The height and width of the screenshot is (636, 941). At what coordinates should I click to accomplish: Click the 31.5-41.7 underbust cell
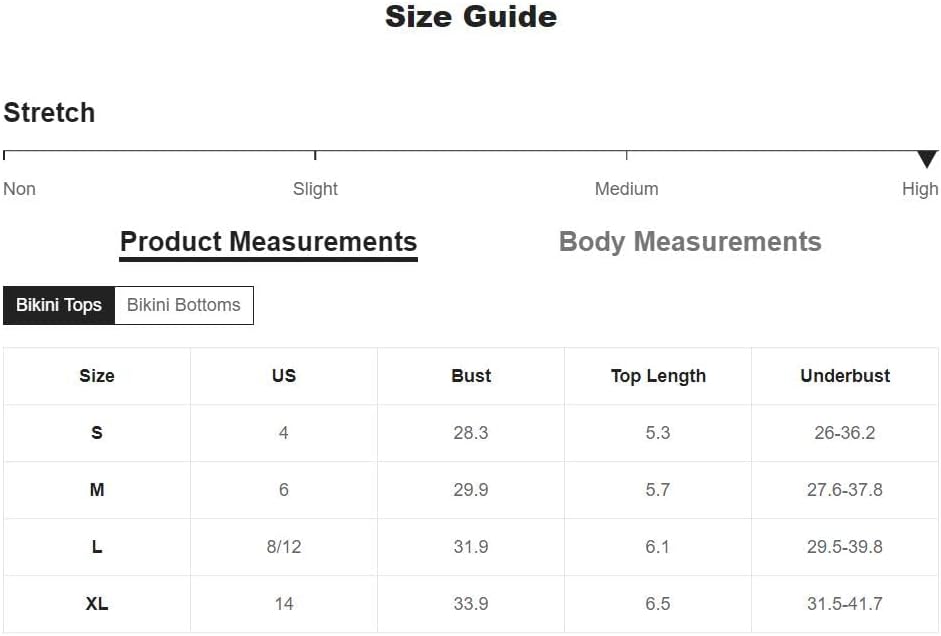[845, 604]
